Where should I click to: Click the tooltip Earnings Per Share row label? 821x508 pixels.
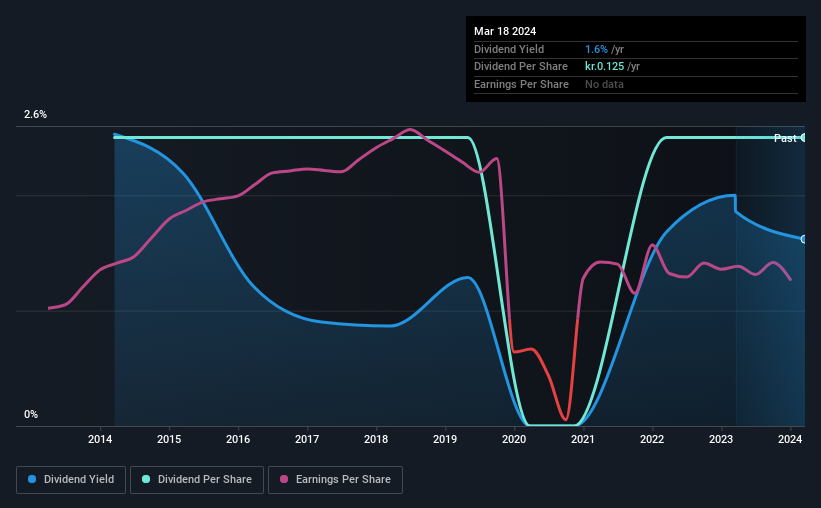pos(521,84)
